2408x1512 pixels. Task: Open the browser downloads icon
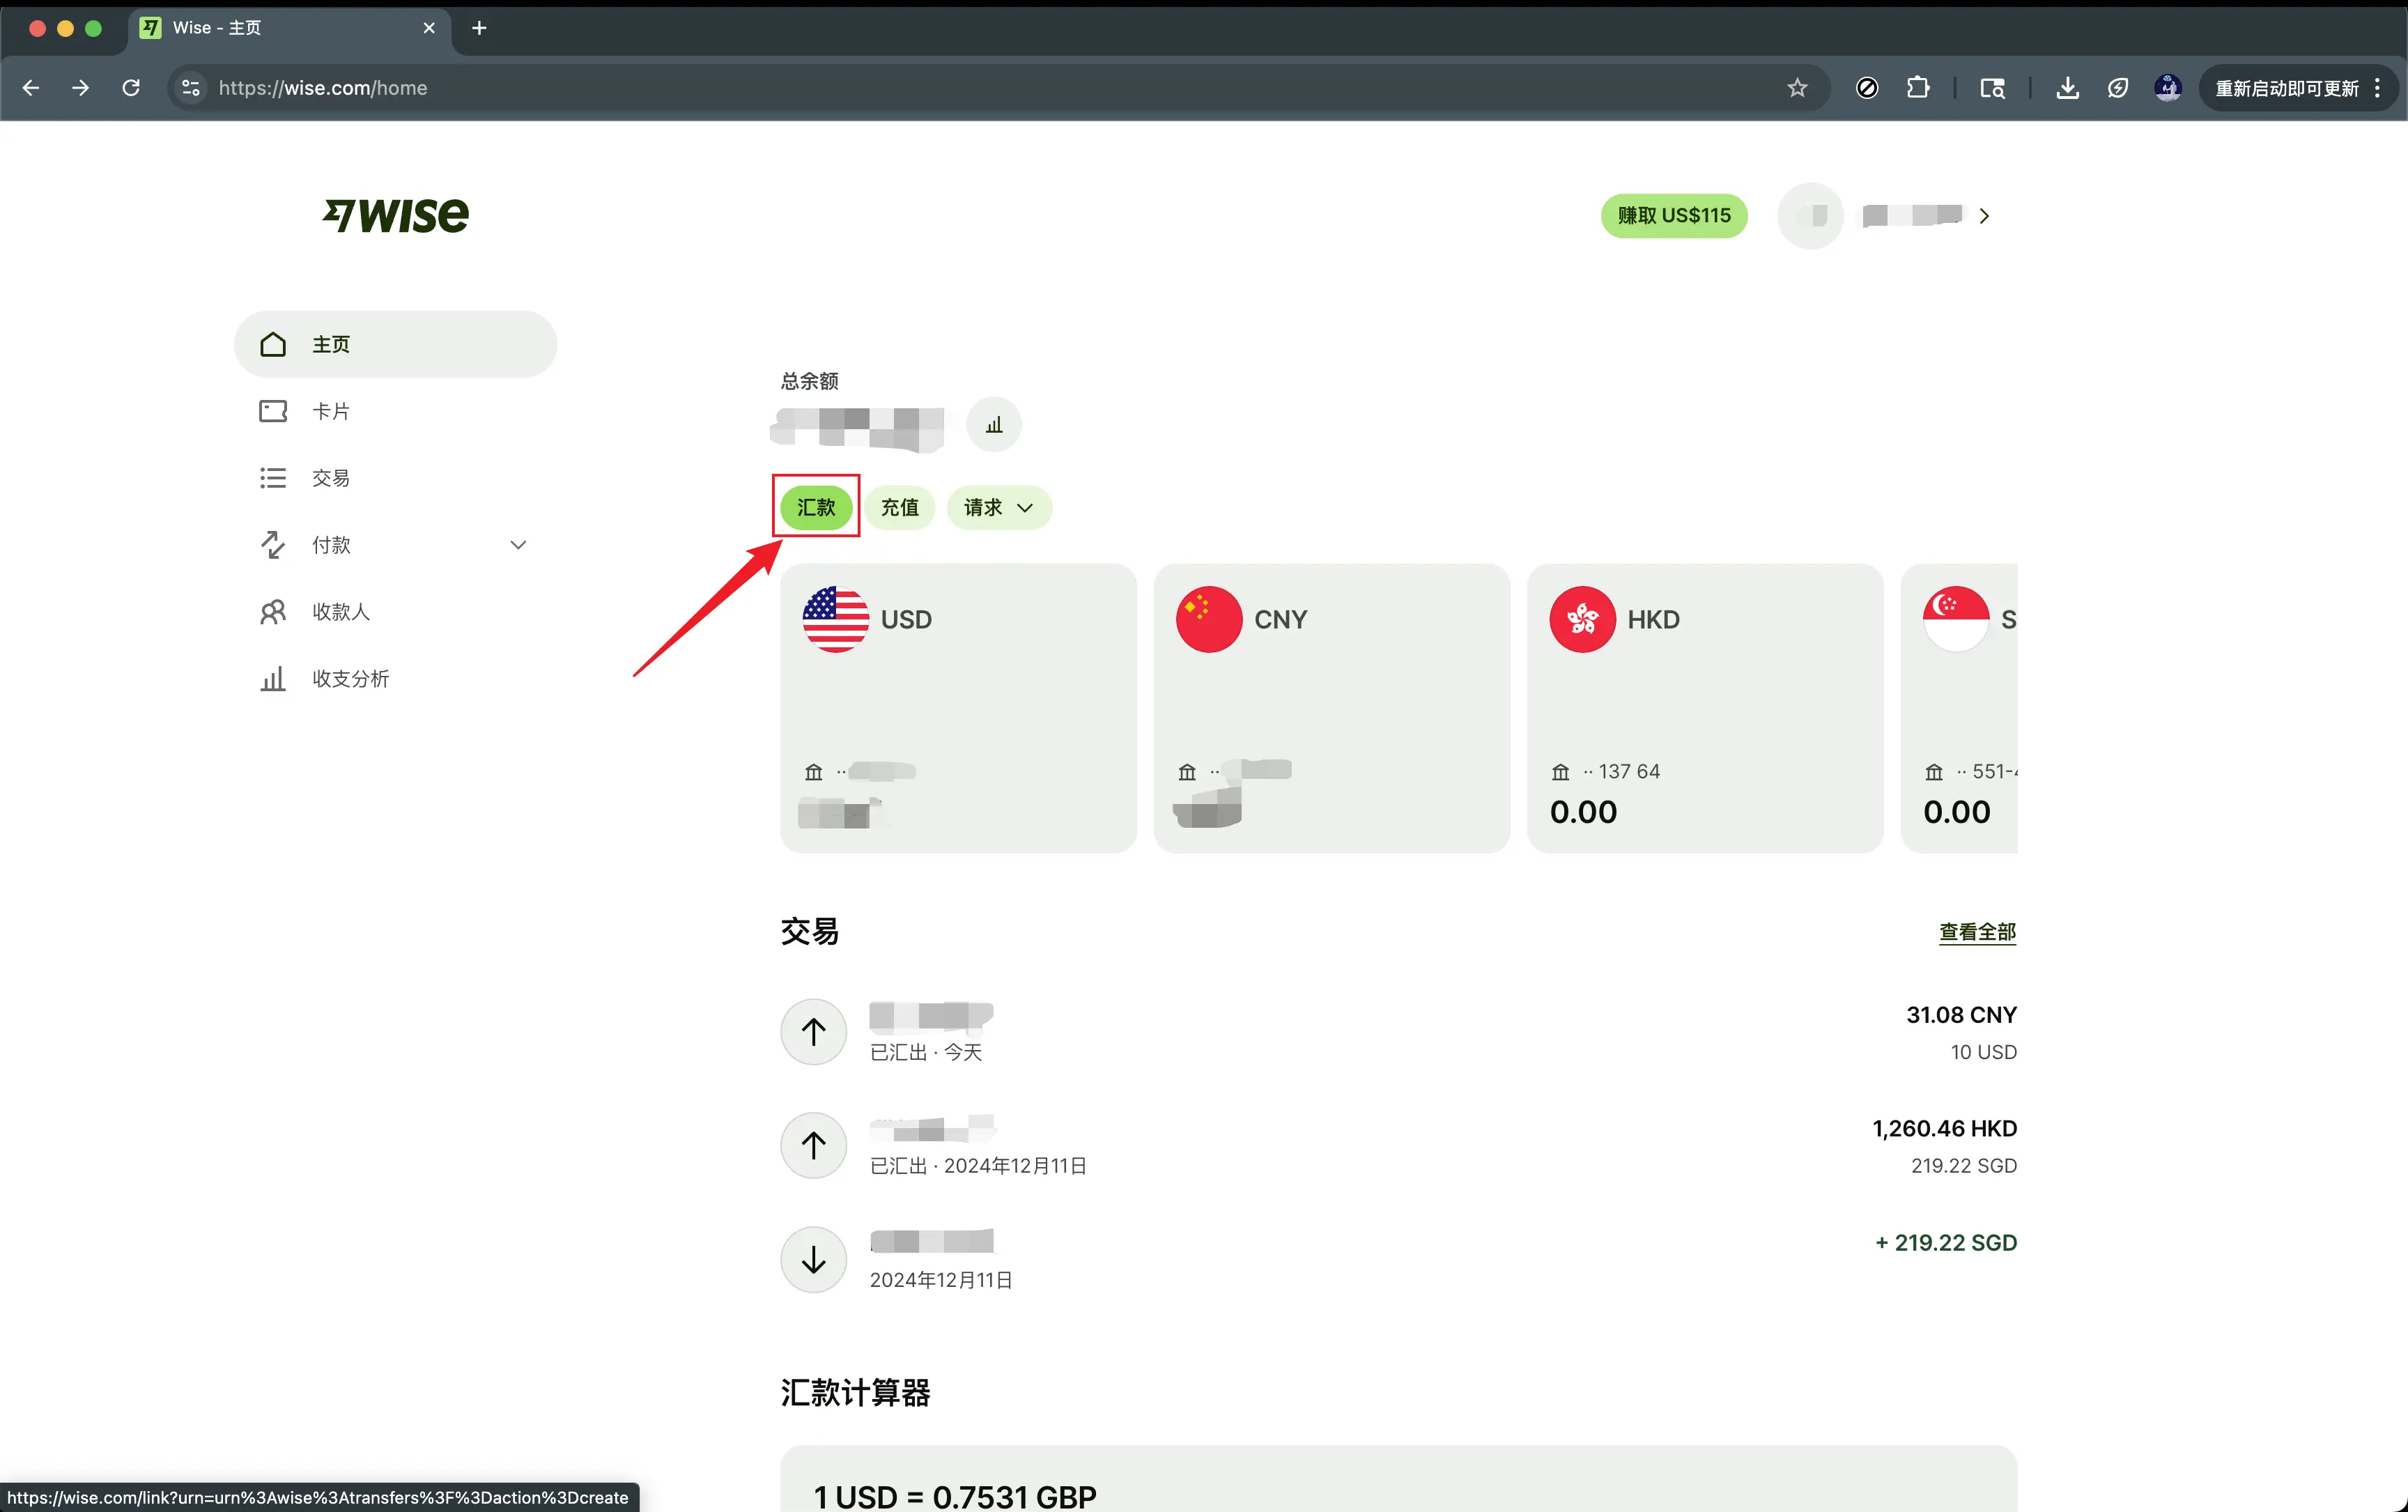[x=2067, y=88]
